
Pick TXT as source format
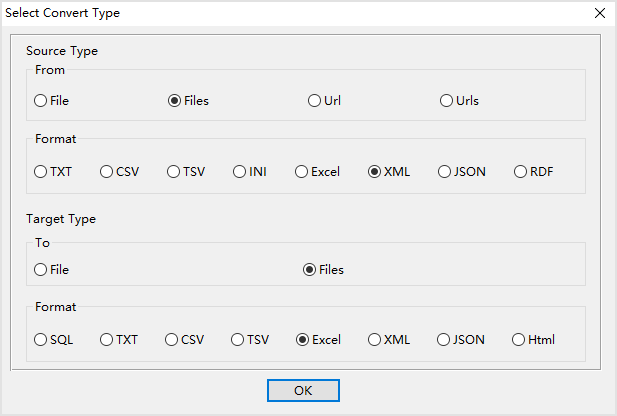(41, 171)
